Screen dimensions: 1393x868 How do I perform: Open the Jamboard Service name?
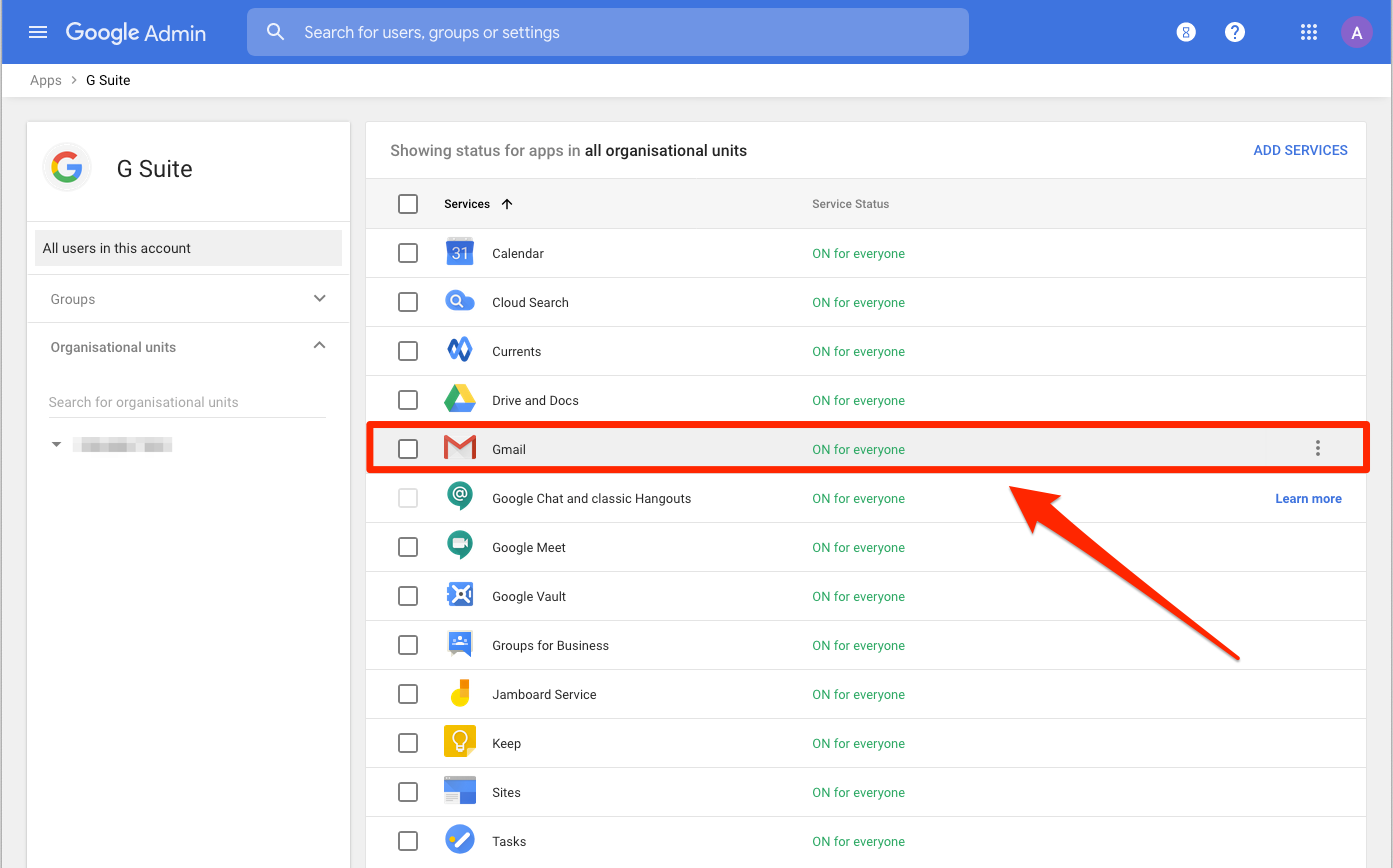[x=544, y=694]
